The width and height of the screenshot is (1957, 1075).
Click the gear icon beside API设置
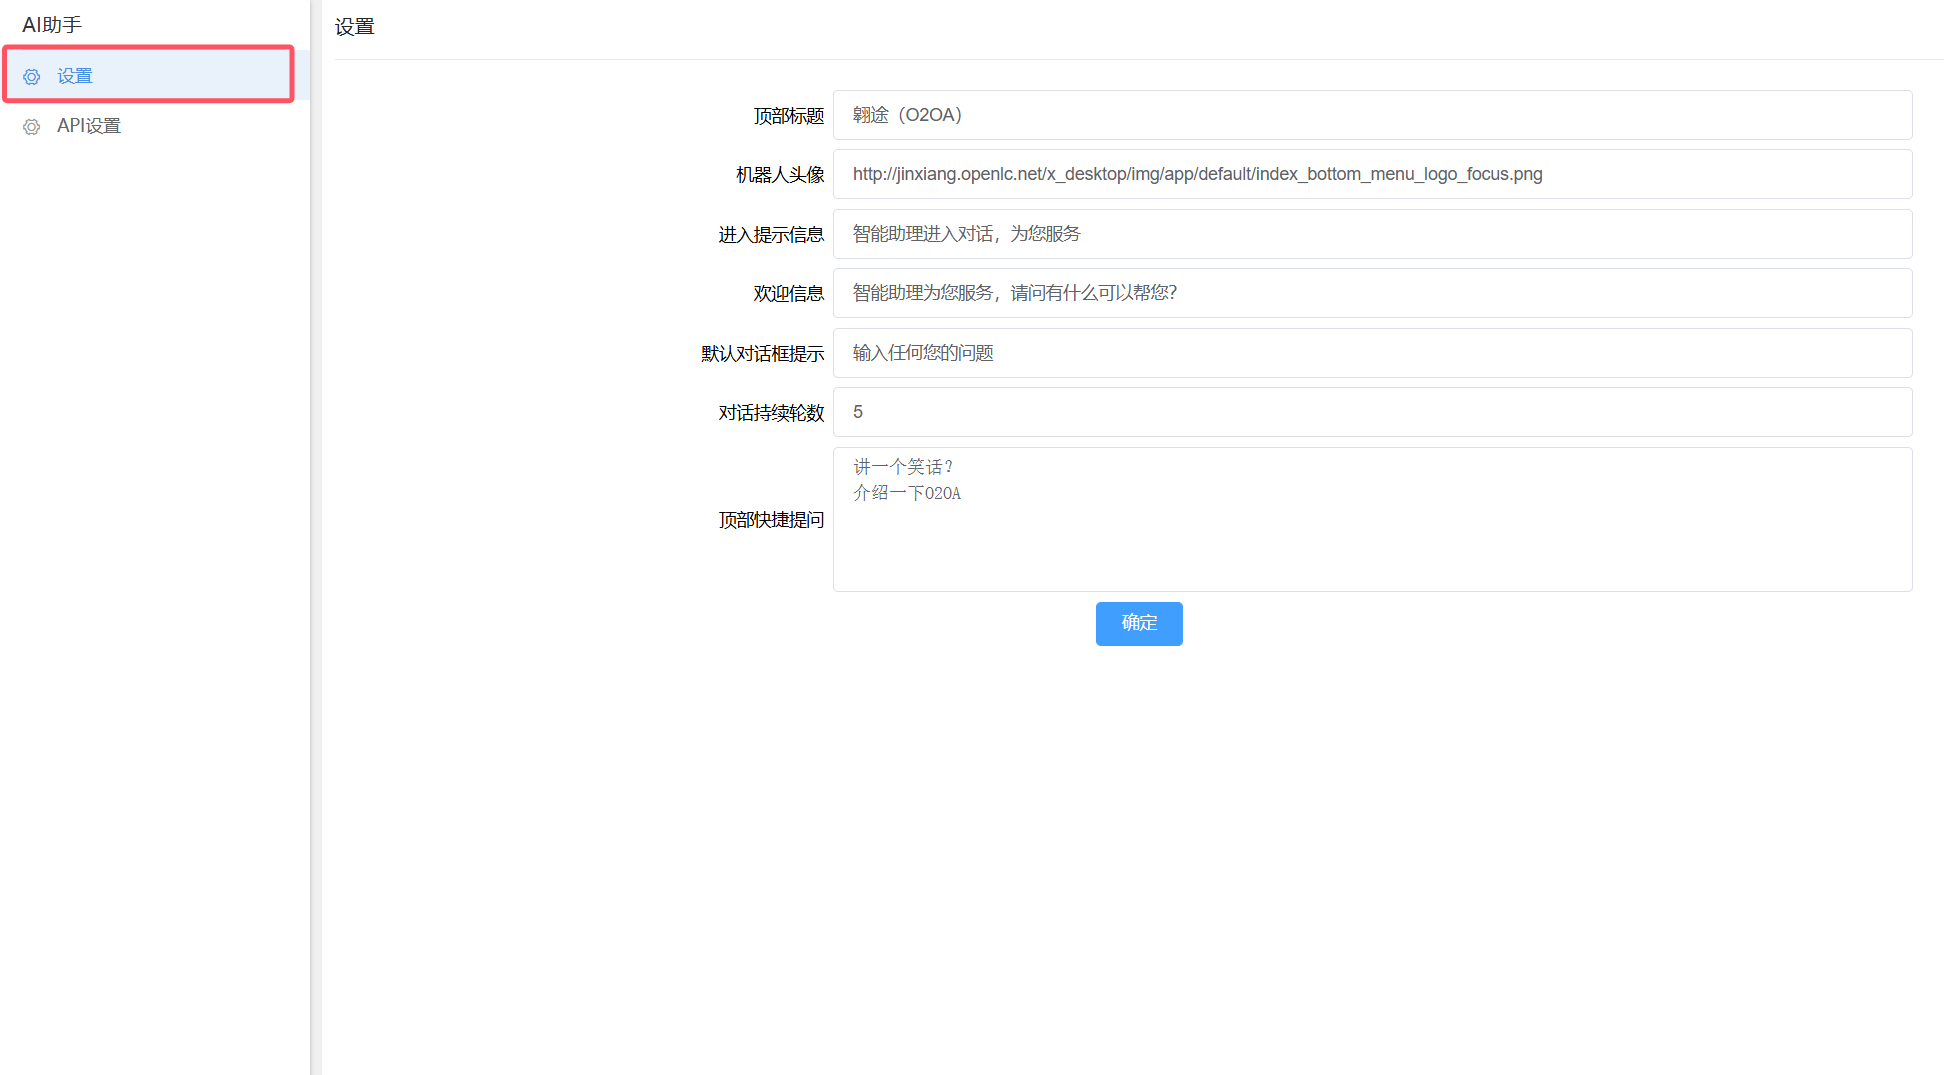(32, 127)
